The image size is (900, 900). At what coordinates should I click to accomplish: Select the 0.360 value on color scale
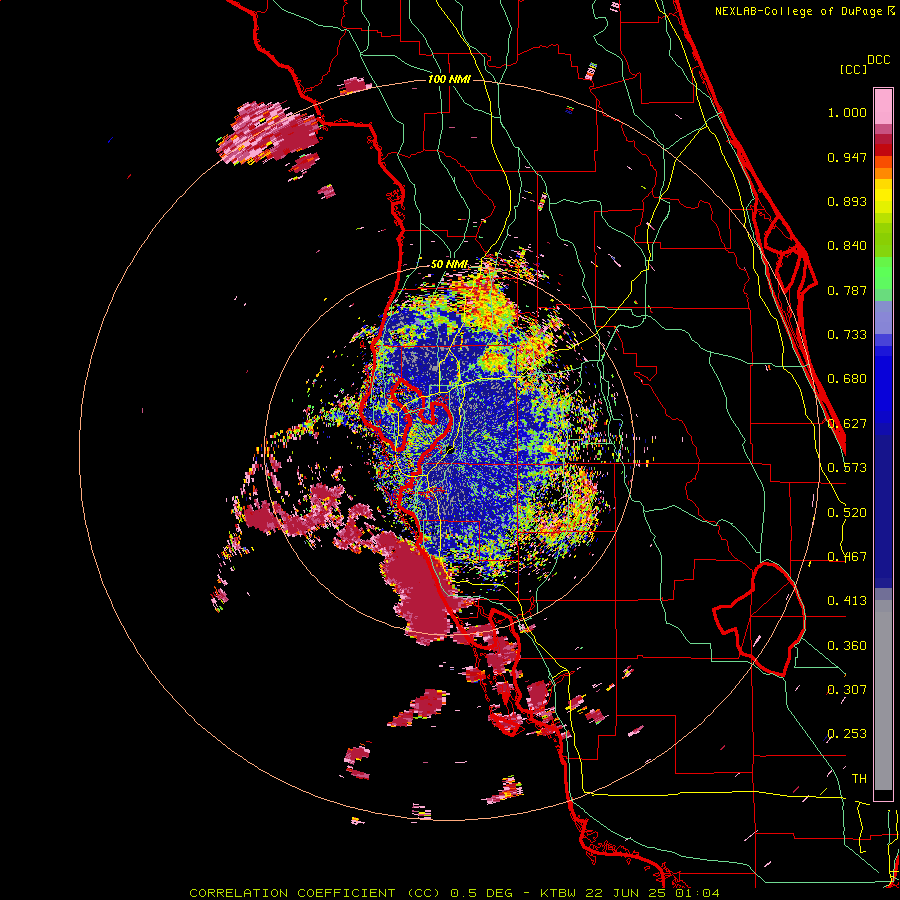847,646
